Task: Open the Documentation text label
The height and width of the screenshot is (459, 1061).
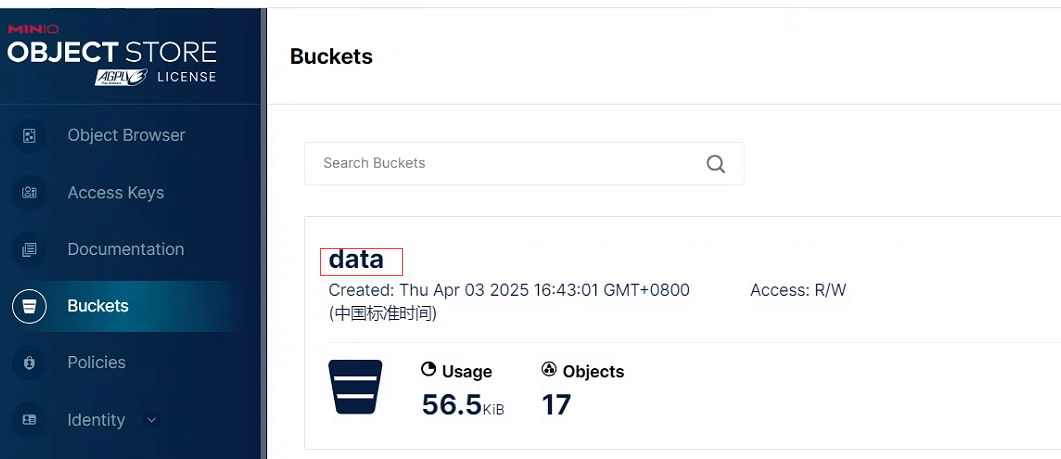Action: point(125,250)
